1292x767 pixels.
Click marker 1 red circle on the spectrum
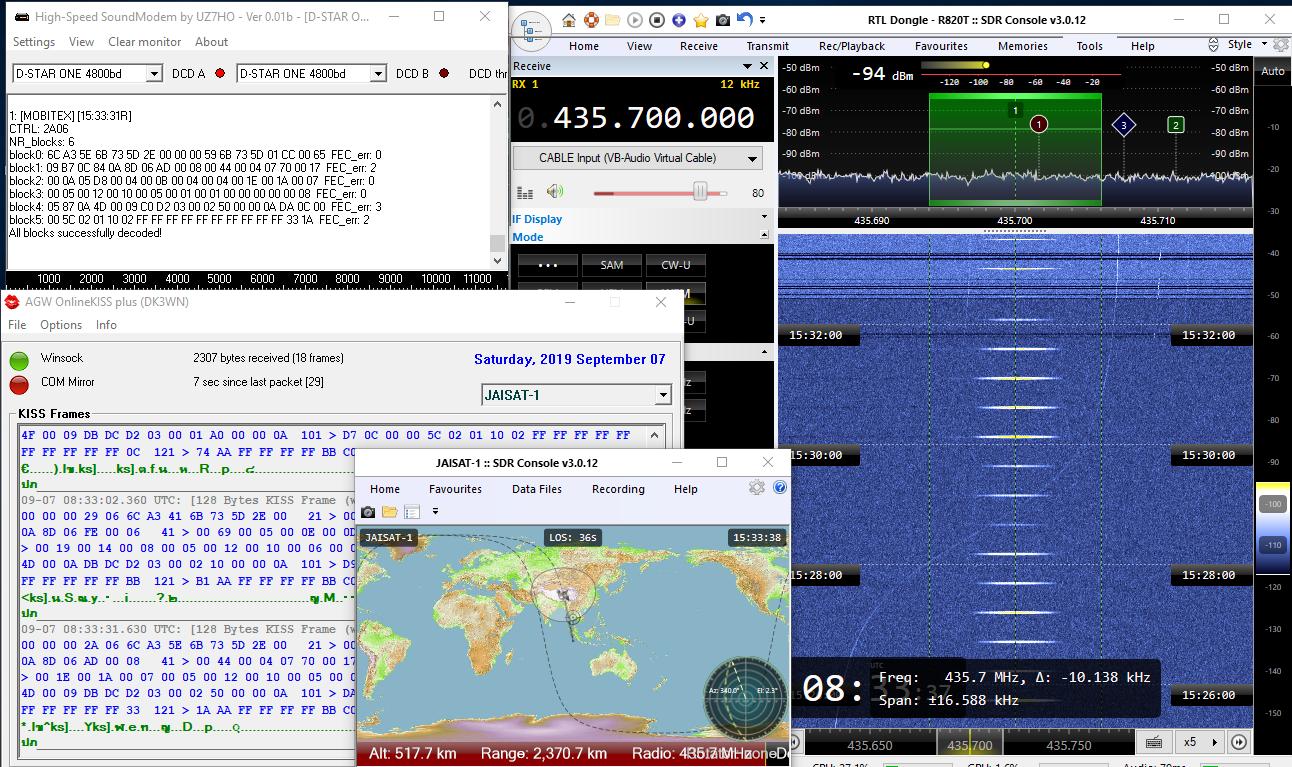coord(1039,124)
